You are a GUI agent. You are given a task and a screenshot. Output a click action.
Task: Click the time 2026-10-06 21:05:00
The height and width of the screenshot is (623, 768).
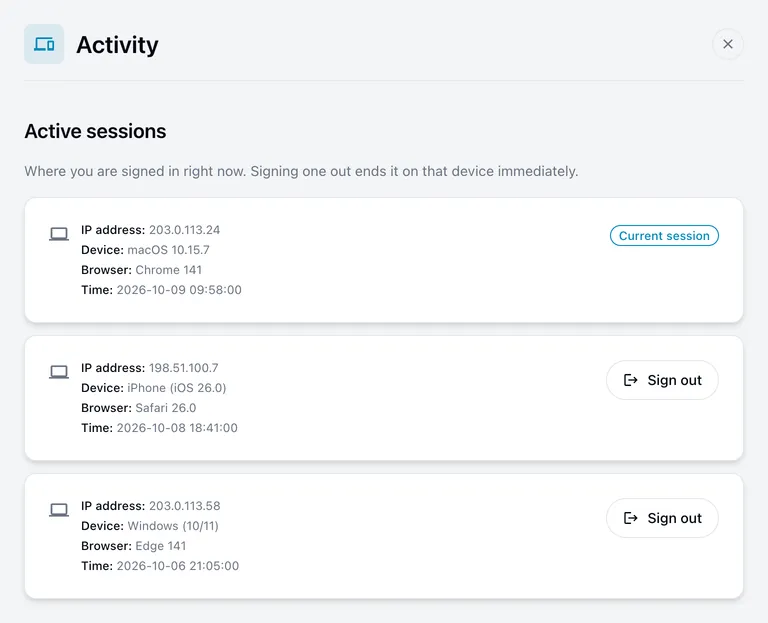[x=178, y=566]
